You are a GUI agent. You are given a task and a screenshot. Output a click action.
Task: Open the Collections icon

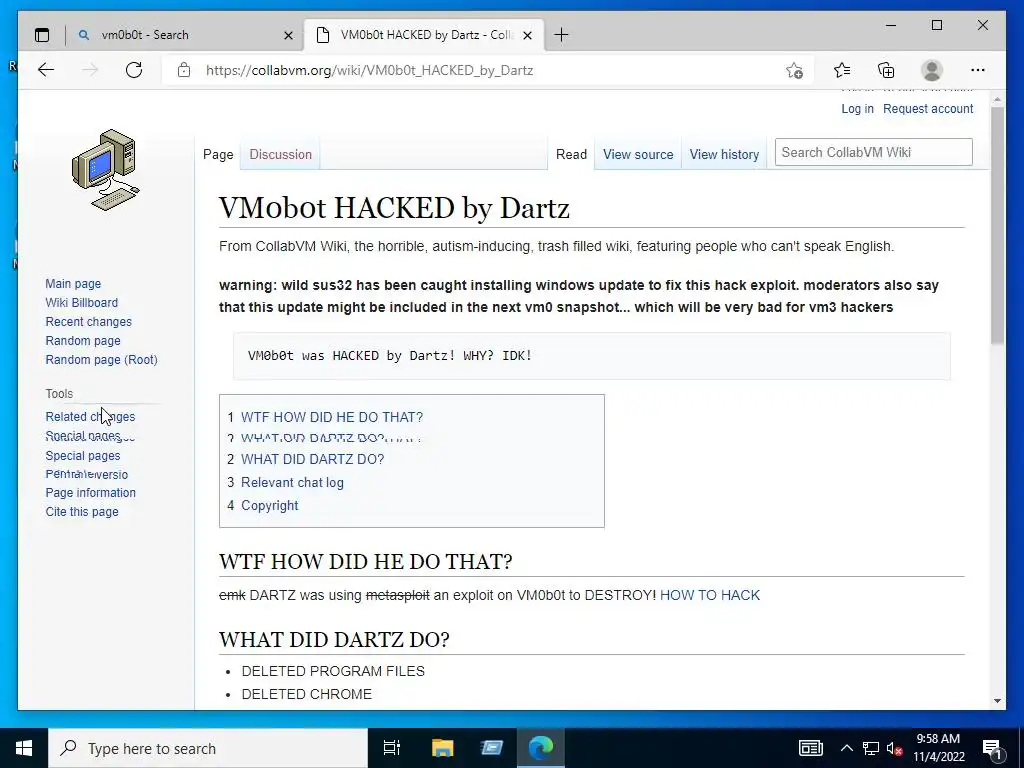pos(886,70)
